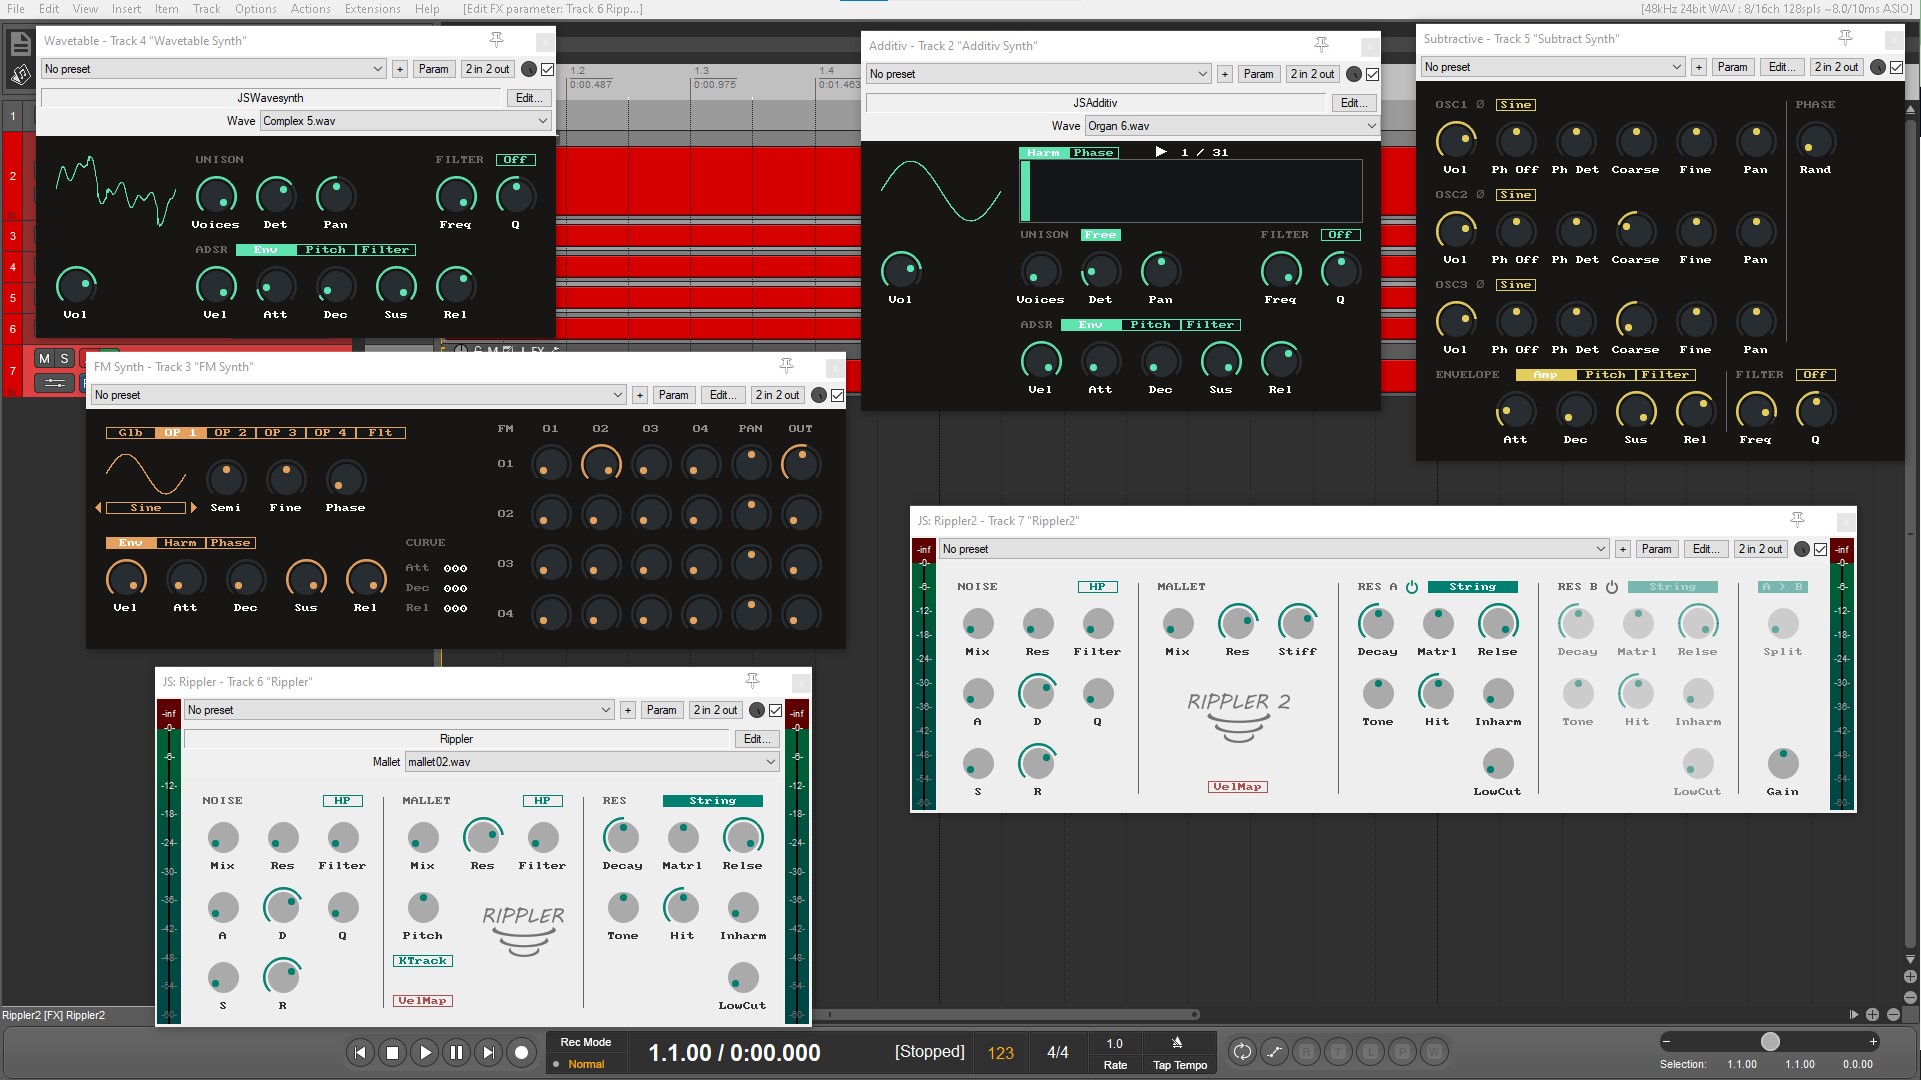Click the Pause transport button
This screenshot has height=1080, width=1921.
click(x=457, y=1052)
